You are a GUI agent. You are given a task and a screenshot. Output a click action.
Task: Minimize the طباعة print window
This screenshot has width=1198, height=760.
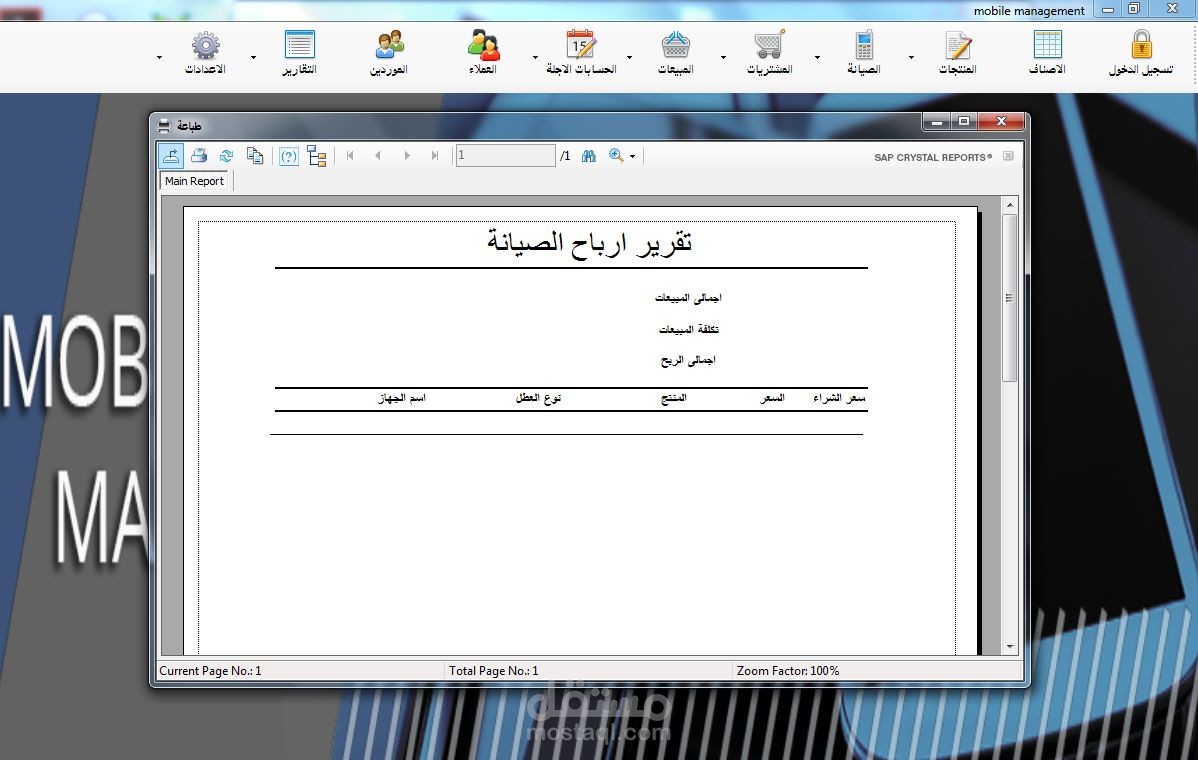(937, 121)
